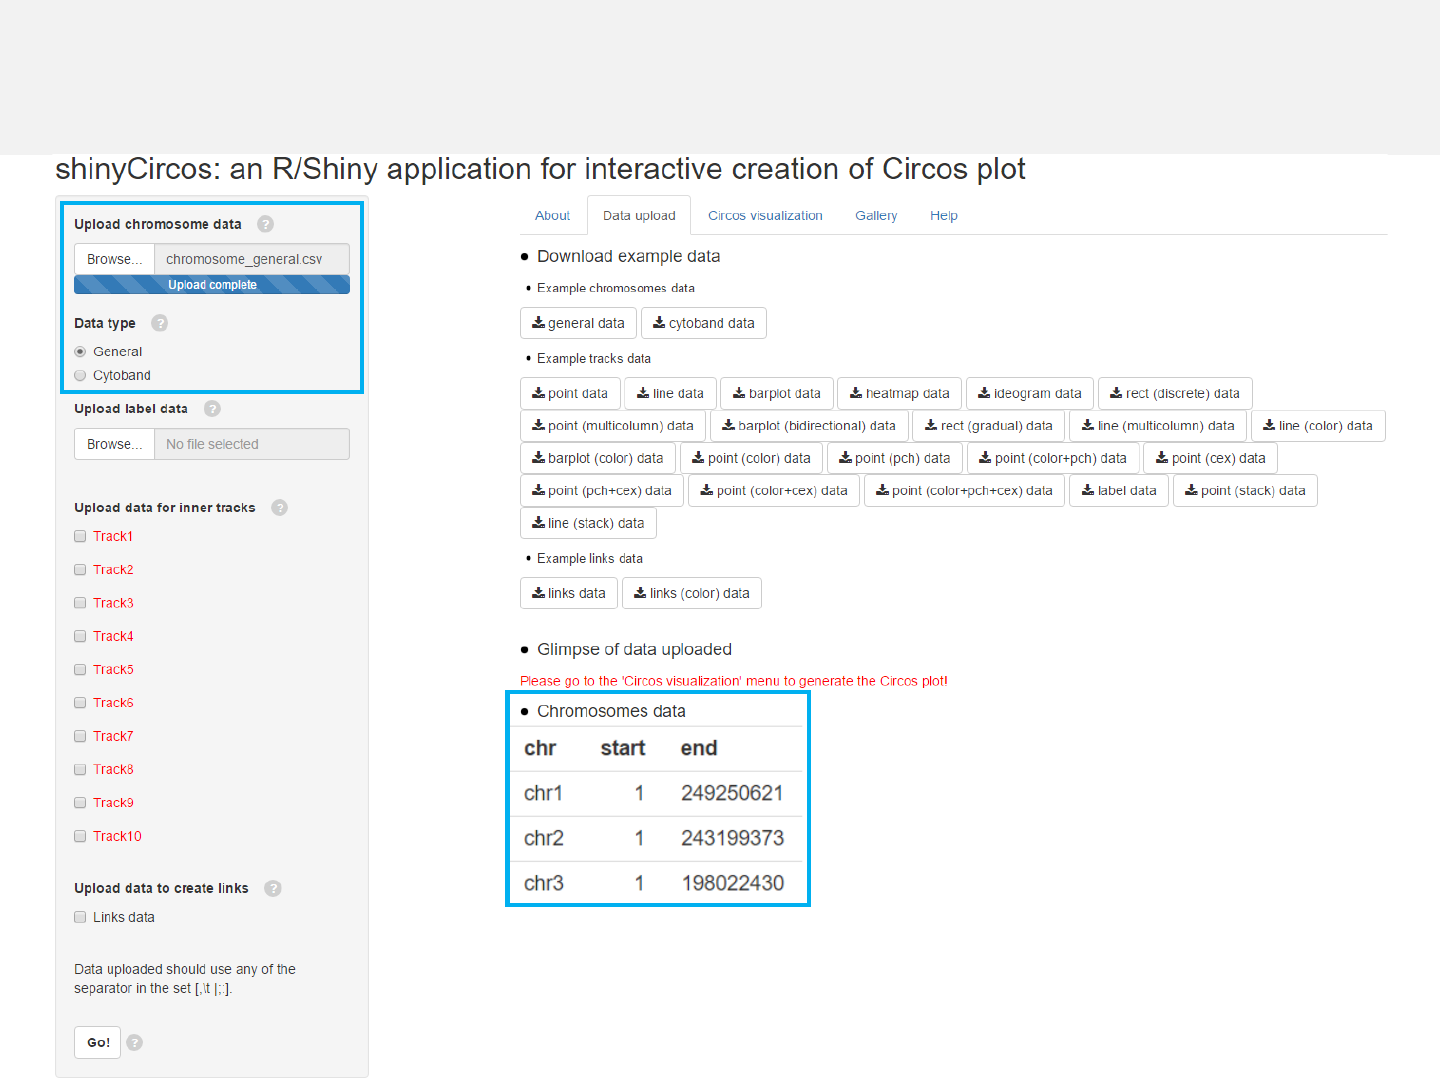The height and width of the screenshot is (1080, 1440).
Task: Select the Data upload tab
Action: [x=639, y=215]
